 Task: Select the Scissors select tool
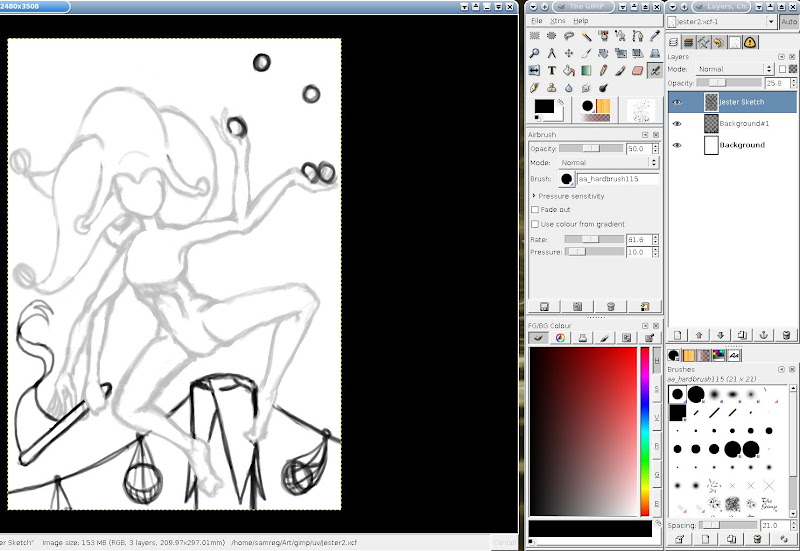[620, 36]
